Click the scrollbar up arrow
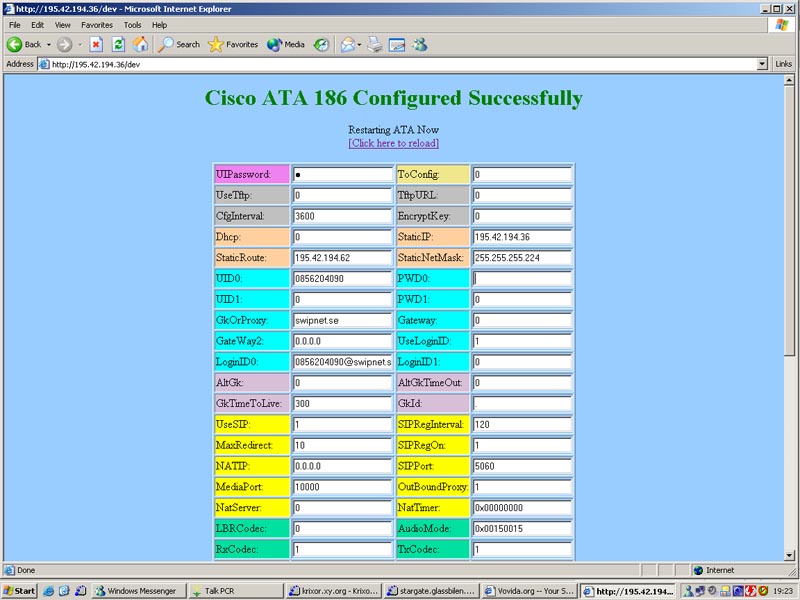 point(789,80)
